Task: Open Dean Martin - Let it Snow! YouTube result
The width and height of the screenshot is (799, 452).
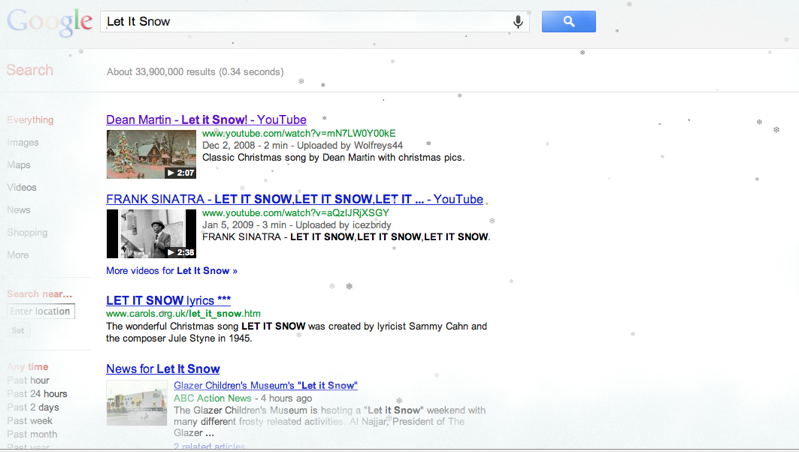Action: [206, 120]
